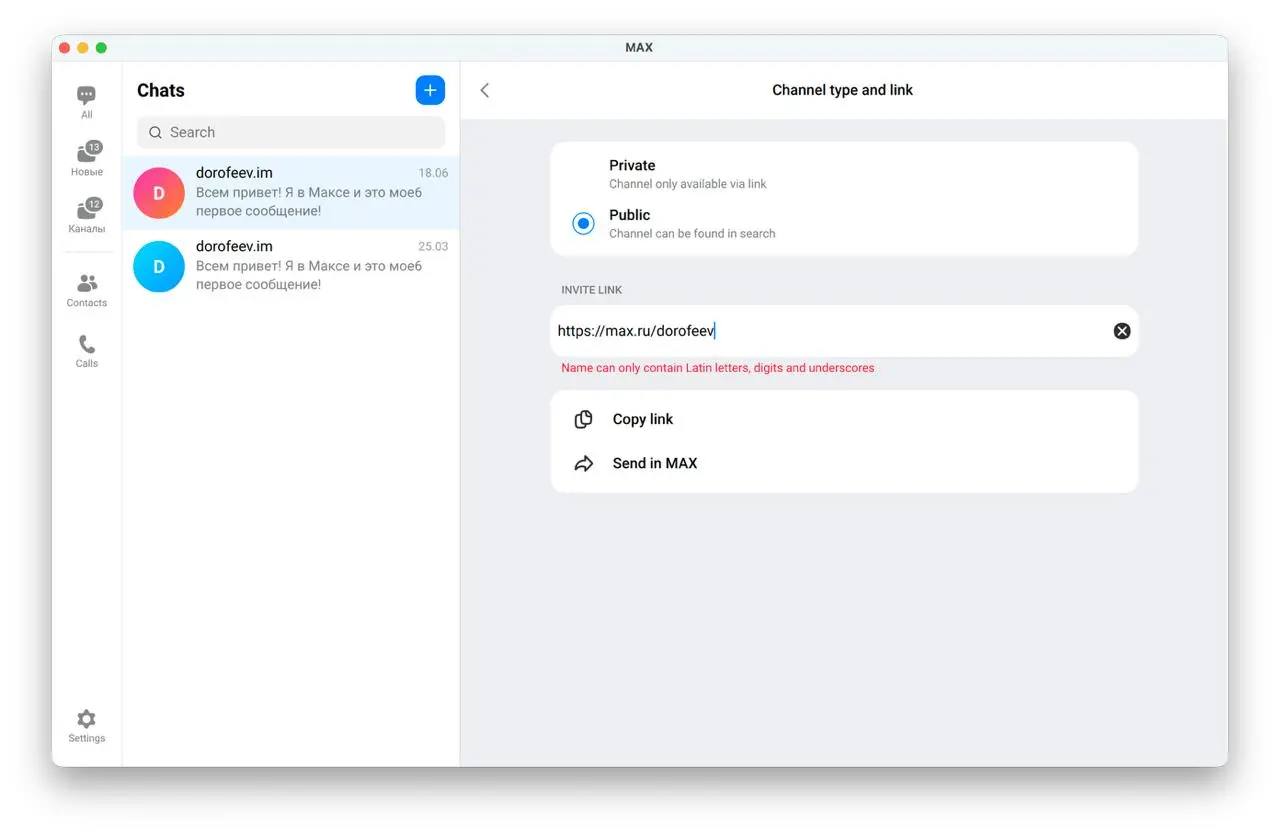Click the red Latin letters error message
Viewport: 1280px width, 835px height.
(718, 368)
